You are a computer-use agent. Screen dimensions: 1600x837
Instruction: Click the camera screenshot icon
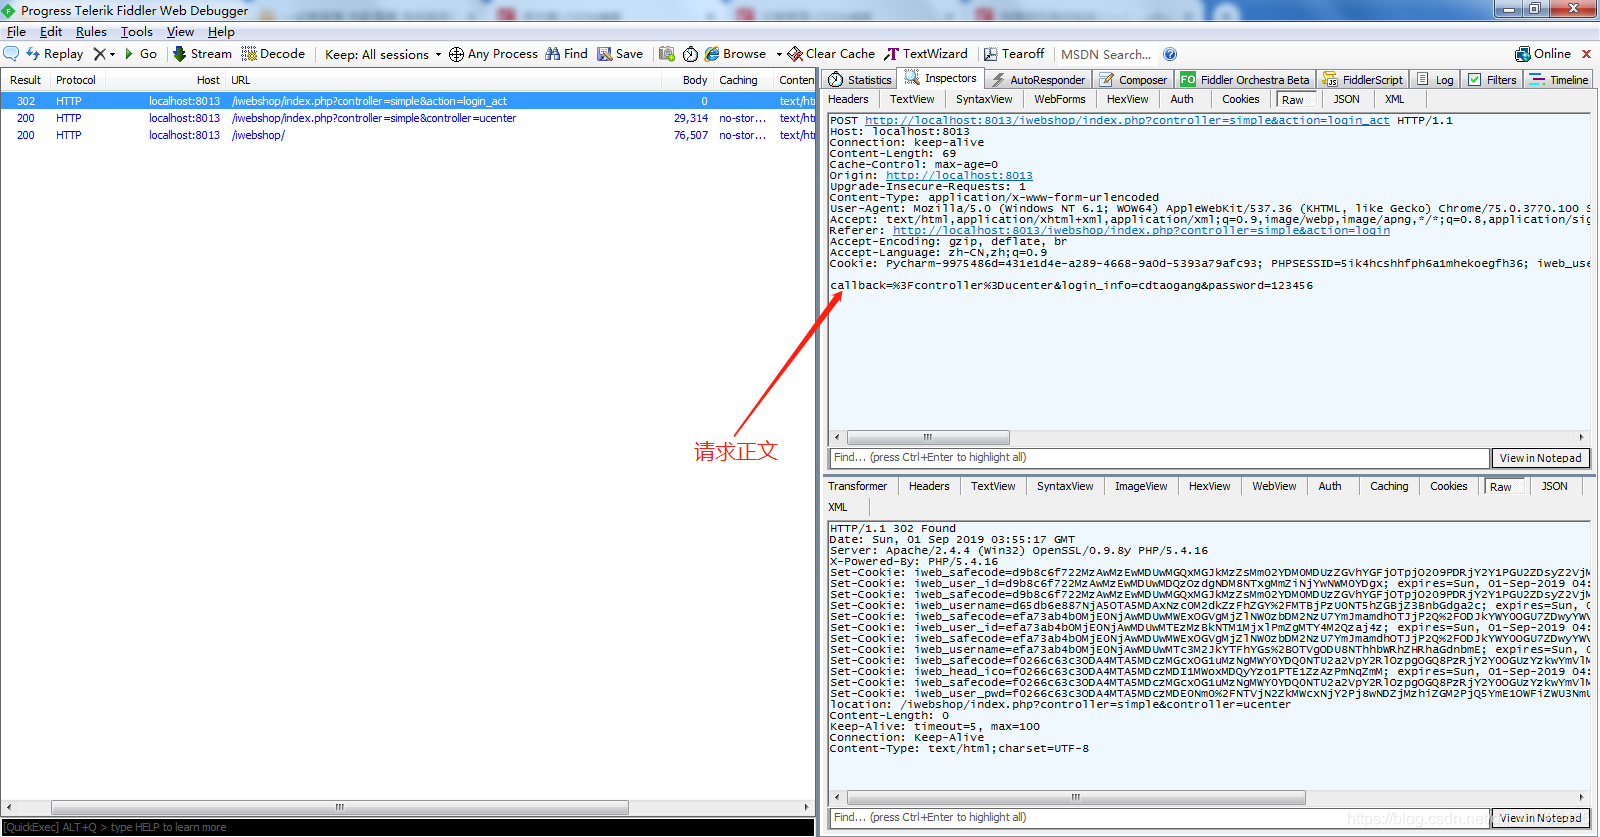pyautogui.click(x=667, y=54)
